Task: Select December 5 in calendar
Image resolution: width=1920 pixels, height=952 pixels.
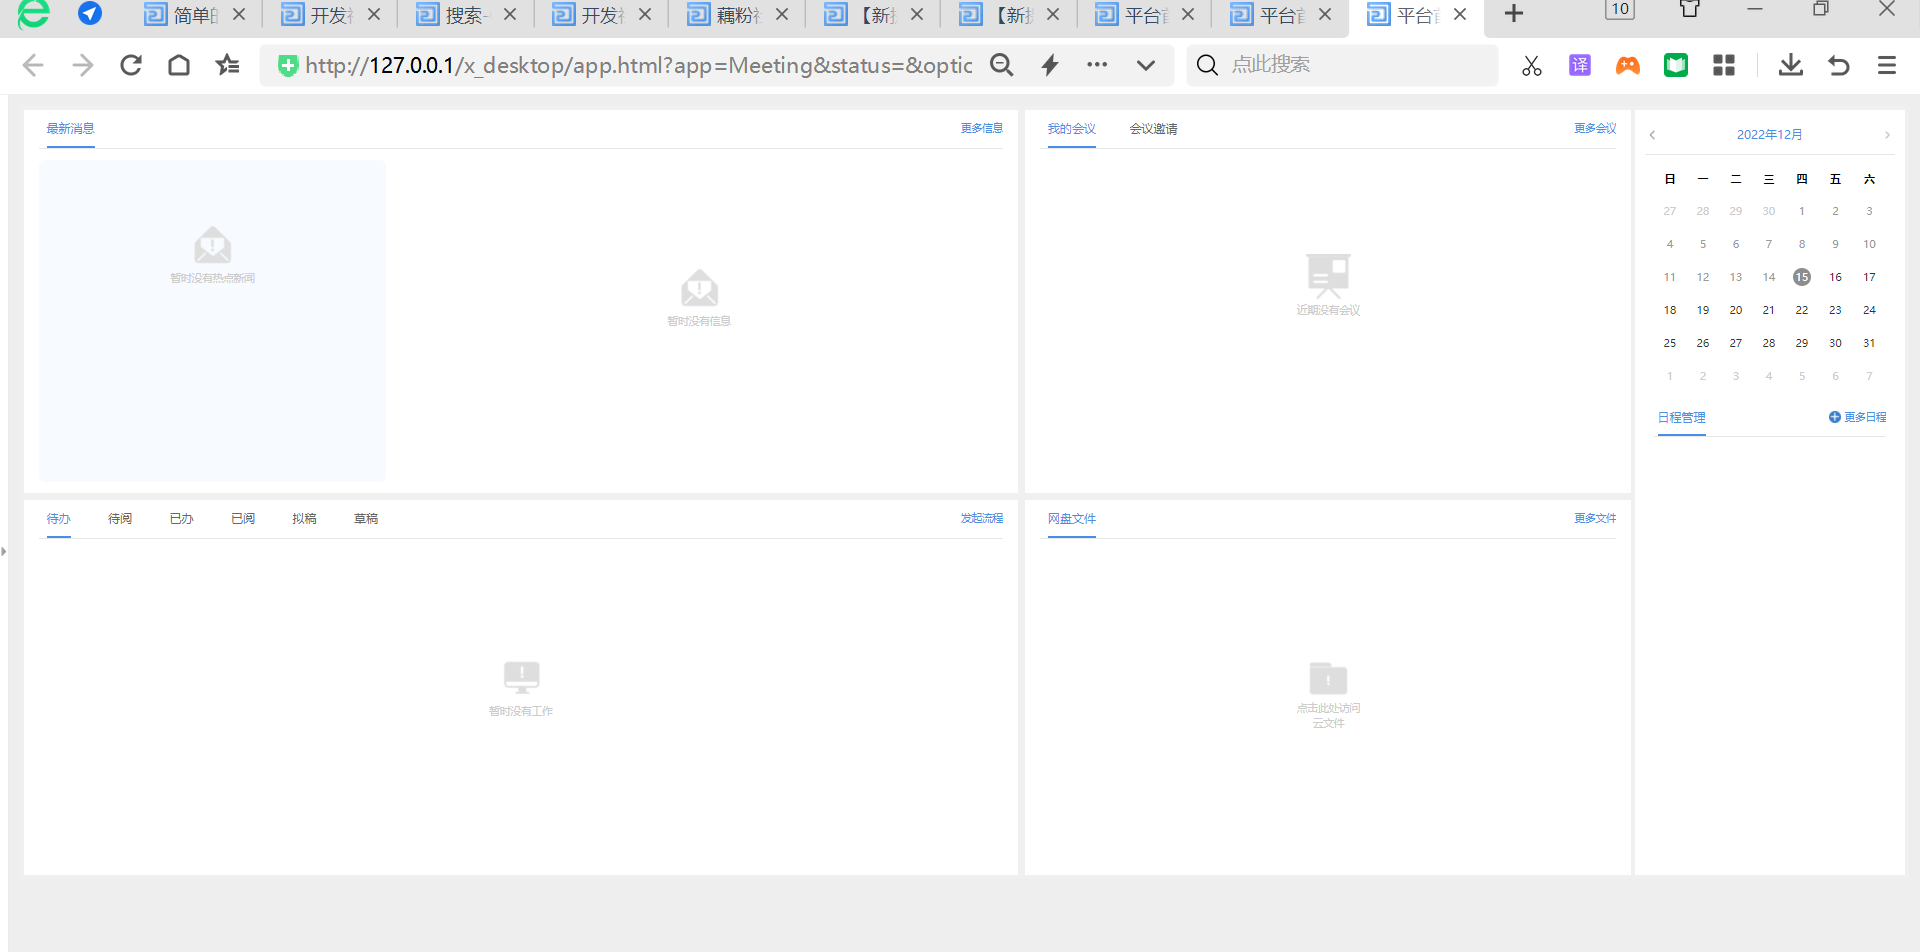Action: tap(1703, 244)
